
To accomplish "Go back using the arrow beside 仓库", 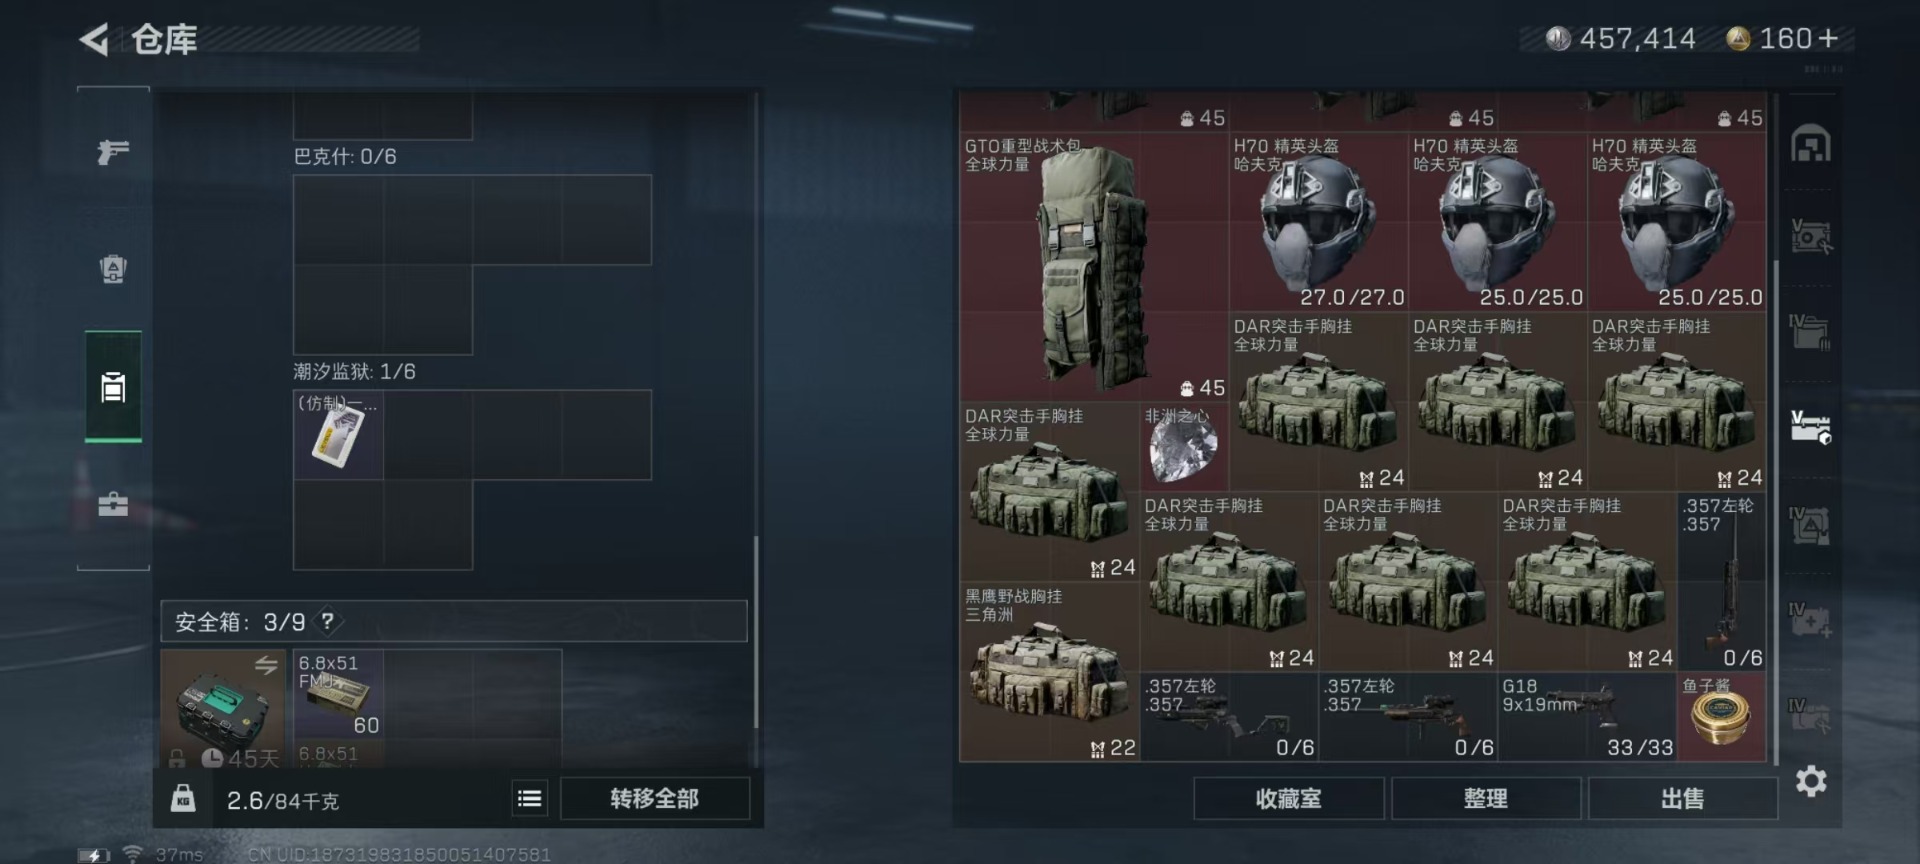I will pyautogui.click(x=94, y=40).
